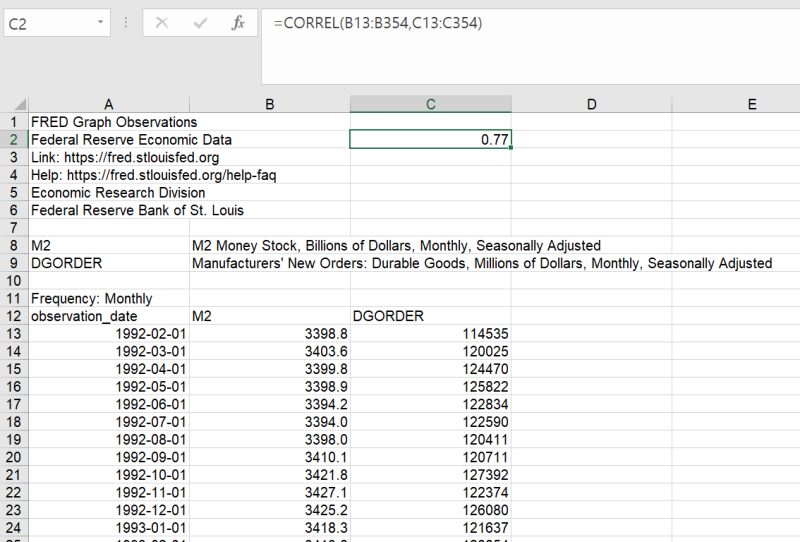Select row 24 header
800x542 pixels.
coord(14,528)
